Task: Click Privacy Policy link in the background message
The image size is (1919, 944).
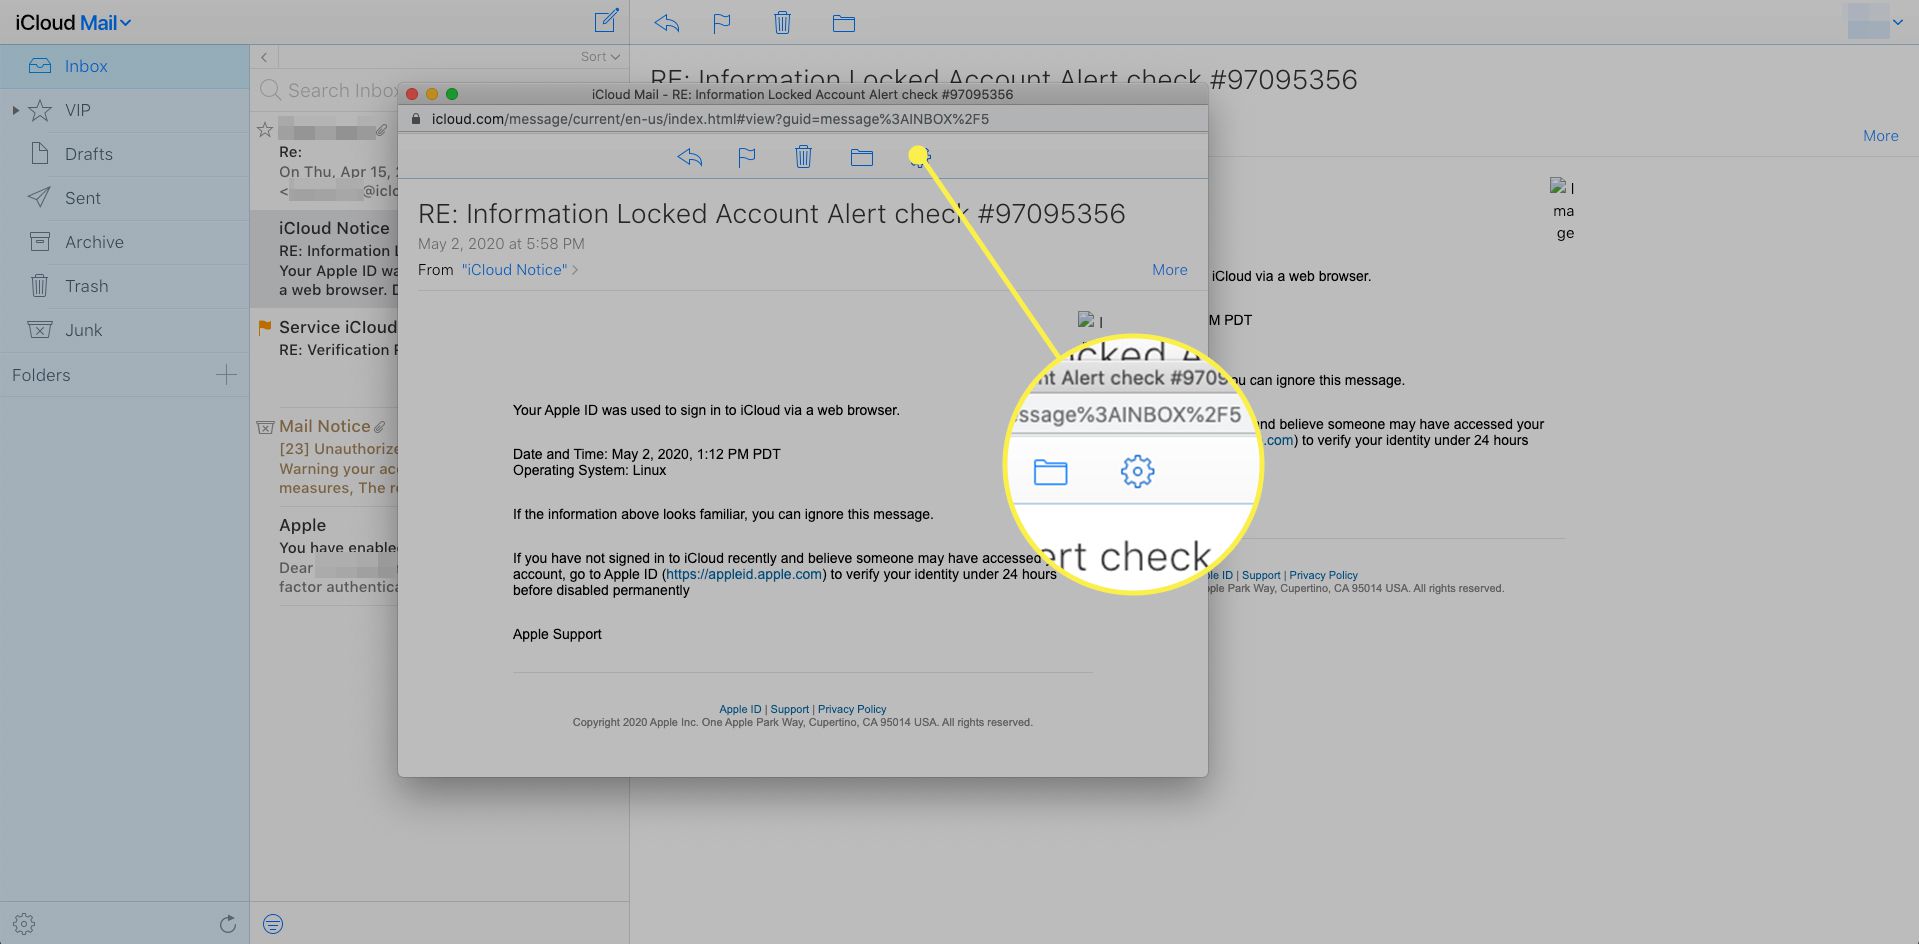Action: point(1323,575)
